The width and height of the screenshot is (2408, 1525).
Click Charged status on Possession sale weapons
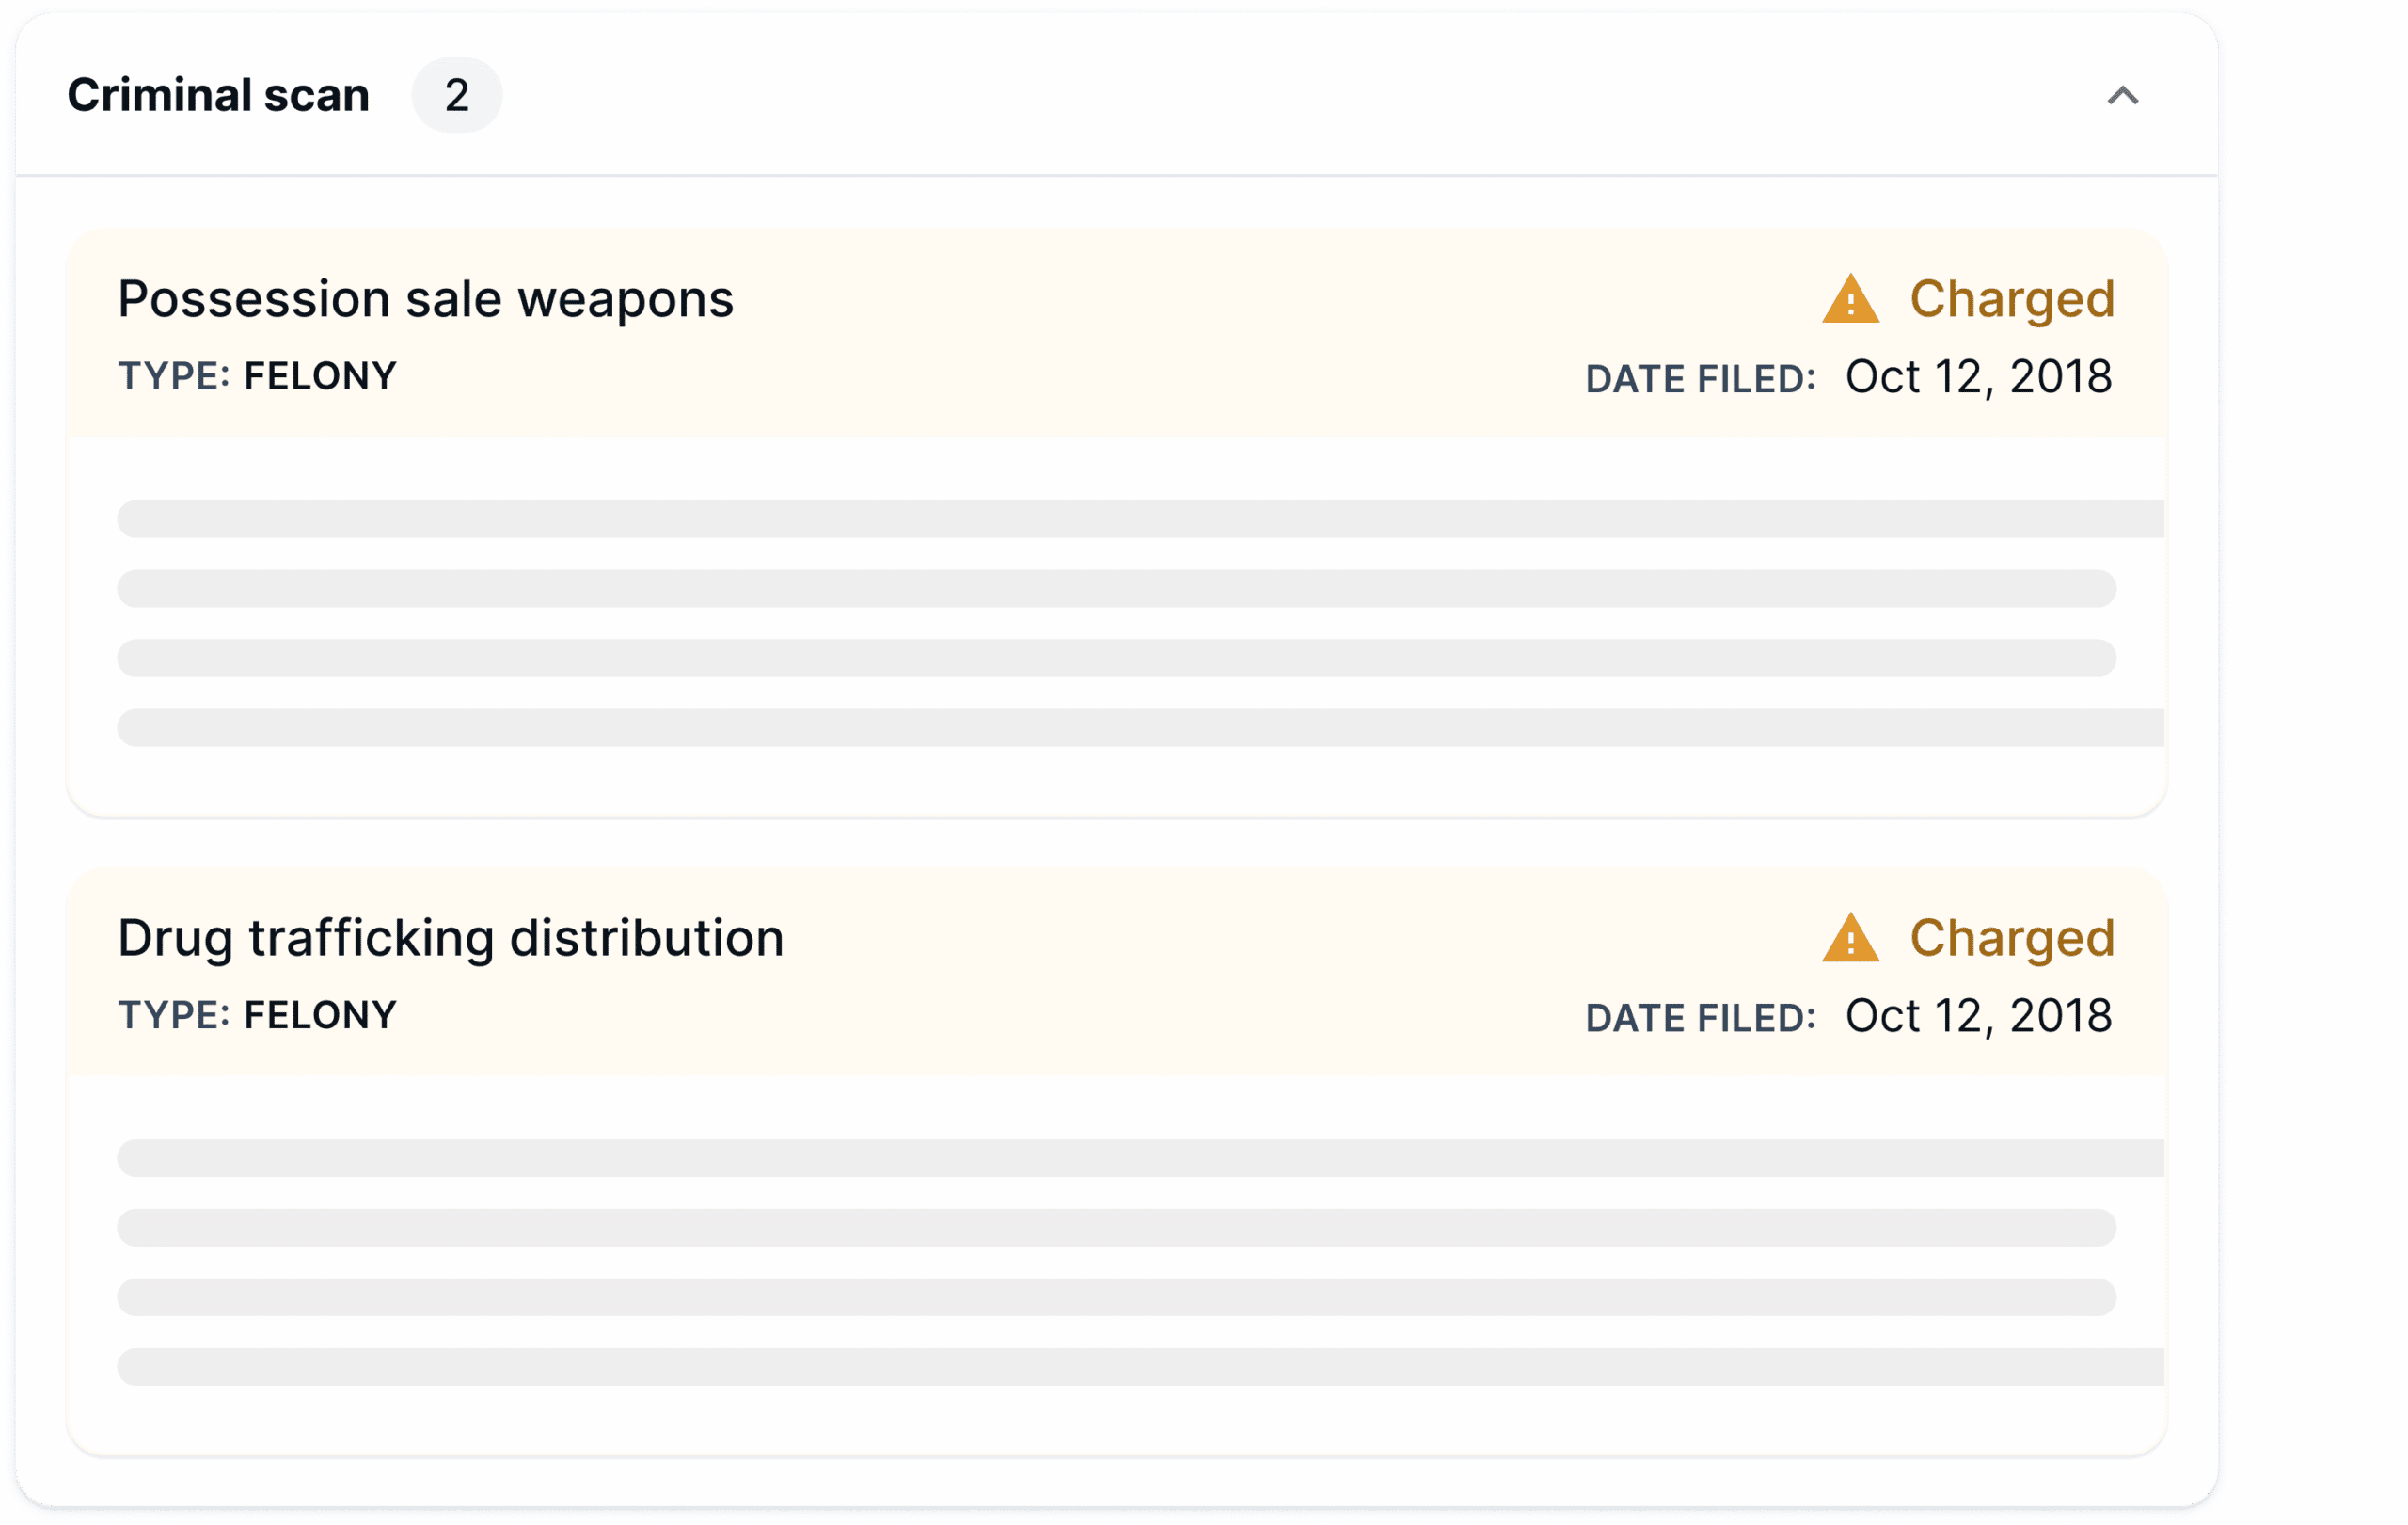click(2011, 299)
